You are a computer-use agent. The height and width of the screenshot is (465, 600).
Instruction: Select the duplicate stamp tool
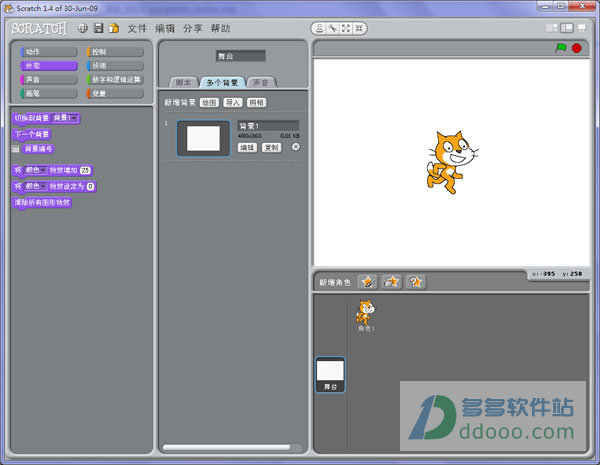(320, 28)
